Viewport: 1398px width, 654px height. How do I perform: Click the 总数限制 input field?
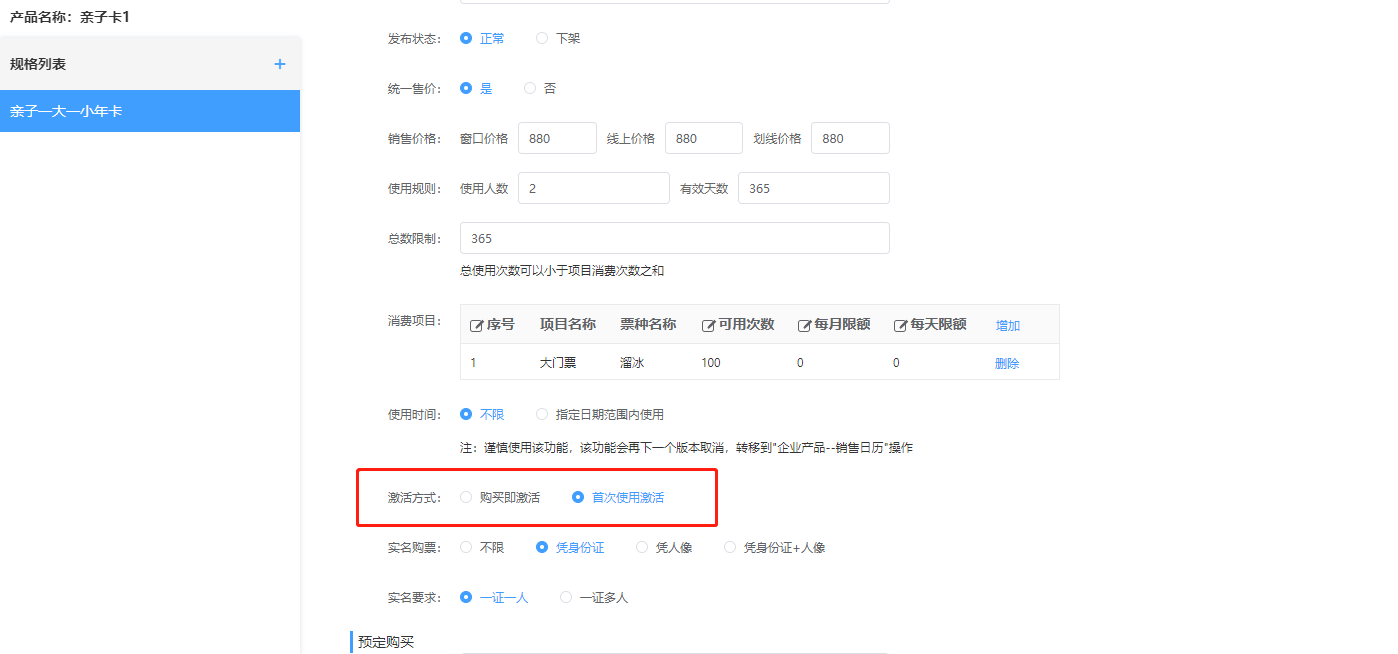coord(674,238)
